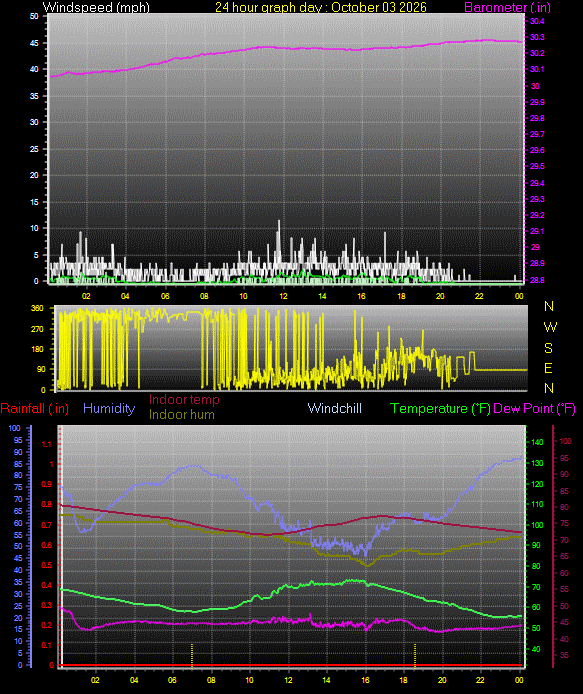Click the 'E' compass direction label

click(x=548, y=368)
